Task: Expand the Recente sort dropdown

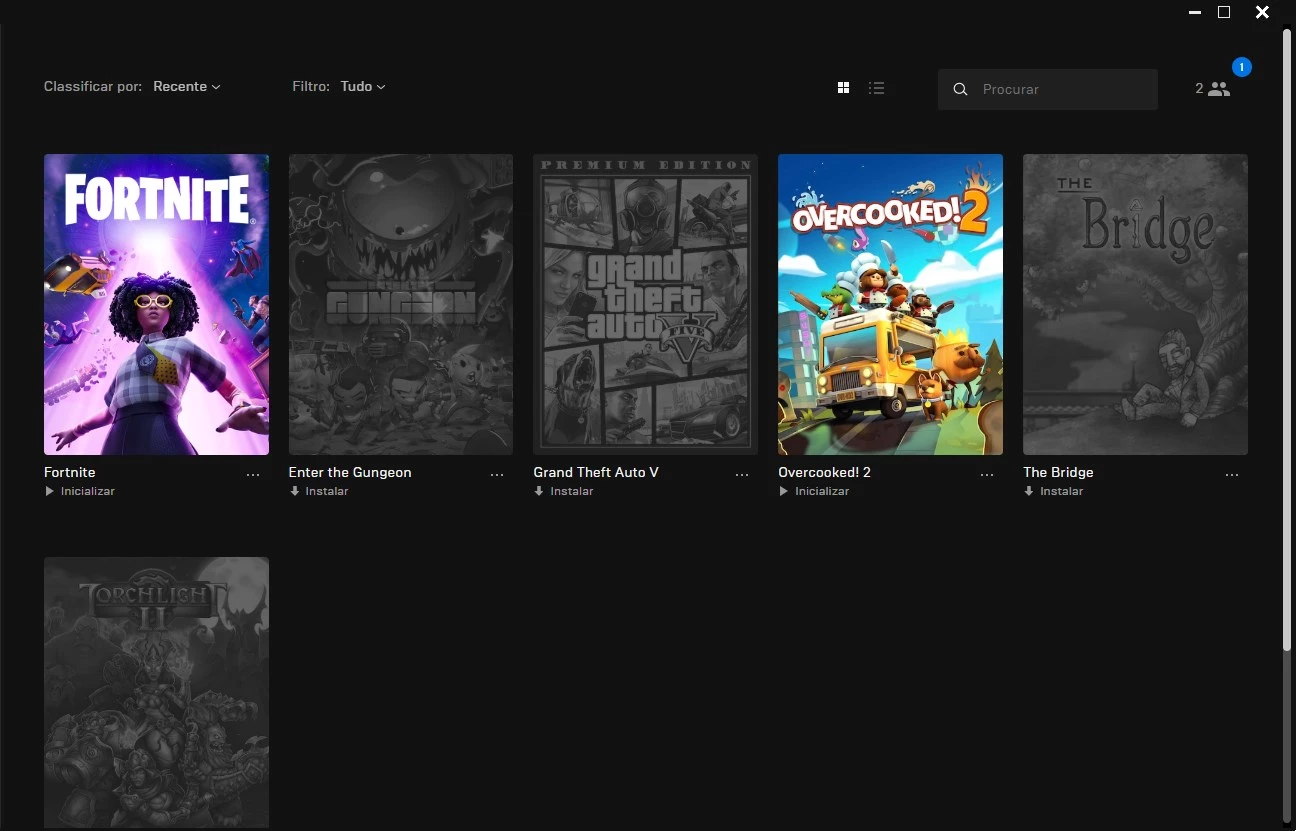Action: pyautogui.click(x=187, y=86)
